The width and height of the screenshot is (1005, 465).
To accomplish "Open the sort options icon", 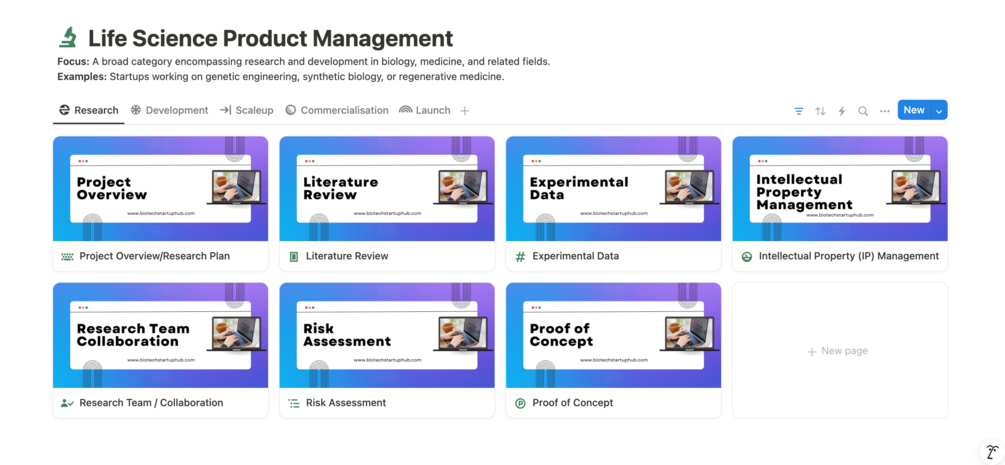I will pyautogui.click(x=820, y=111).
